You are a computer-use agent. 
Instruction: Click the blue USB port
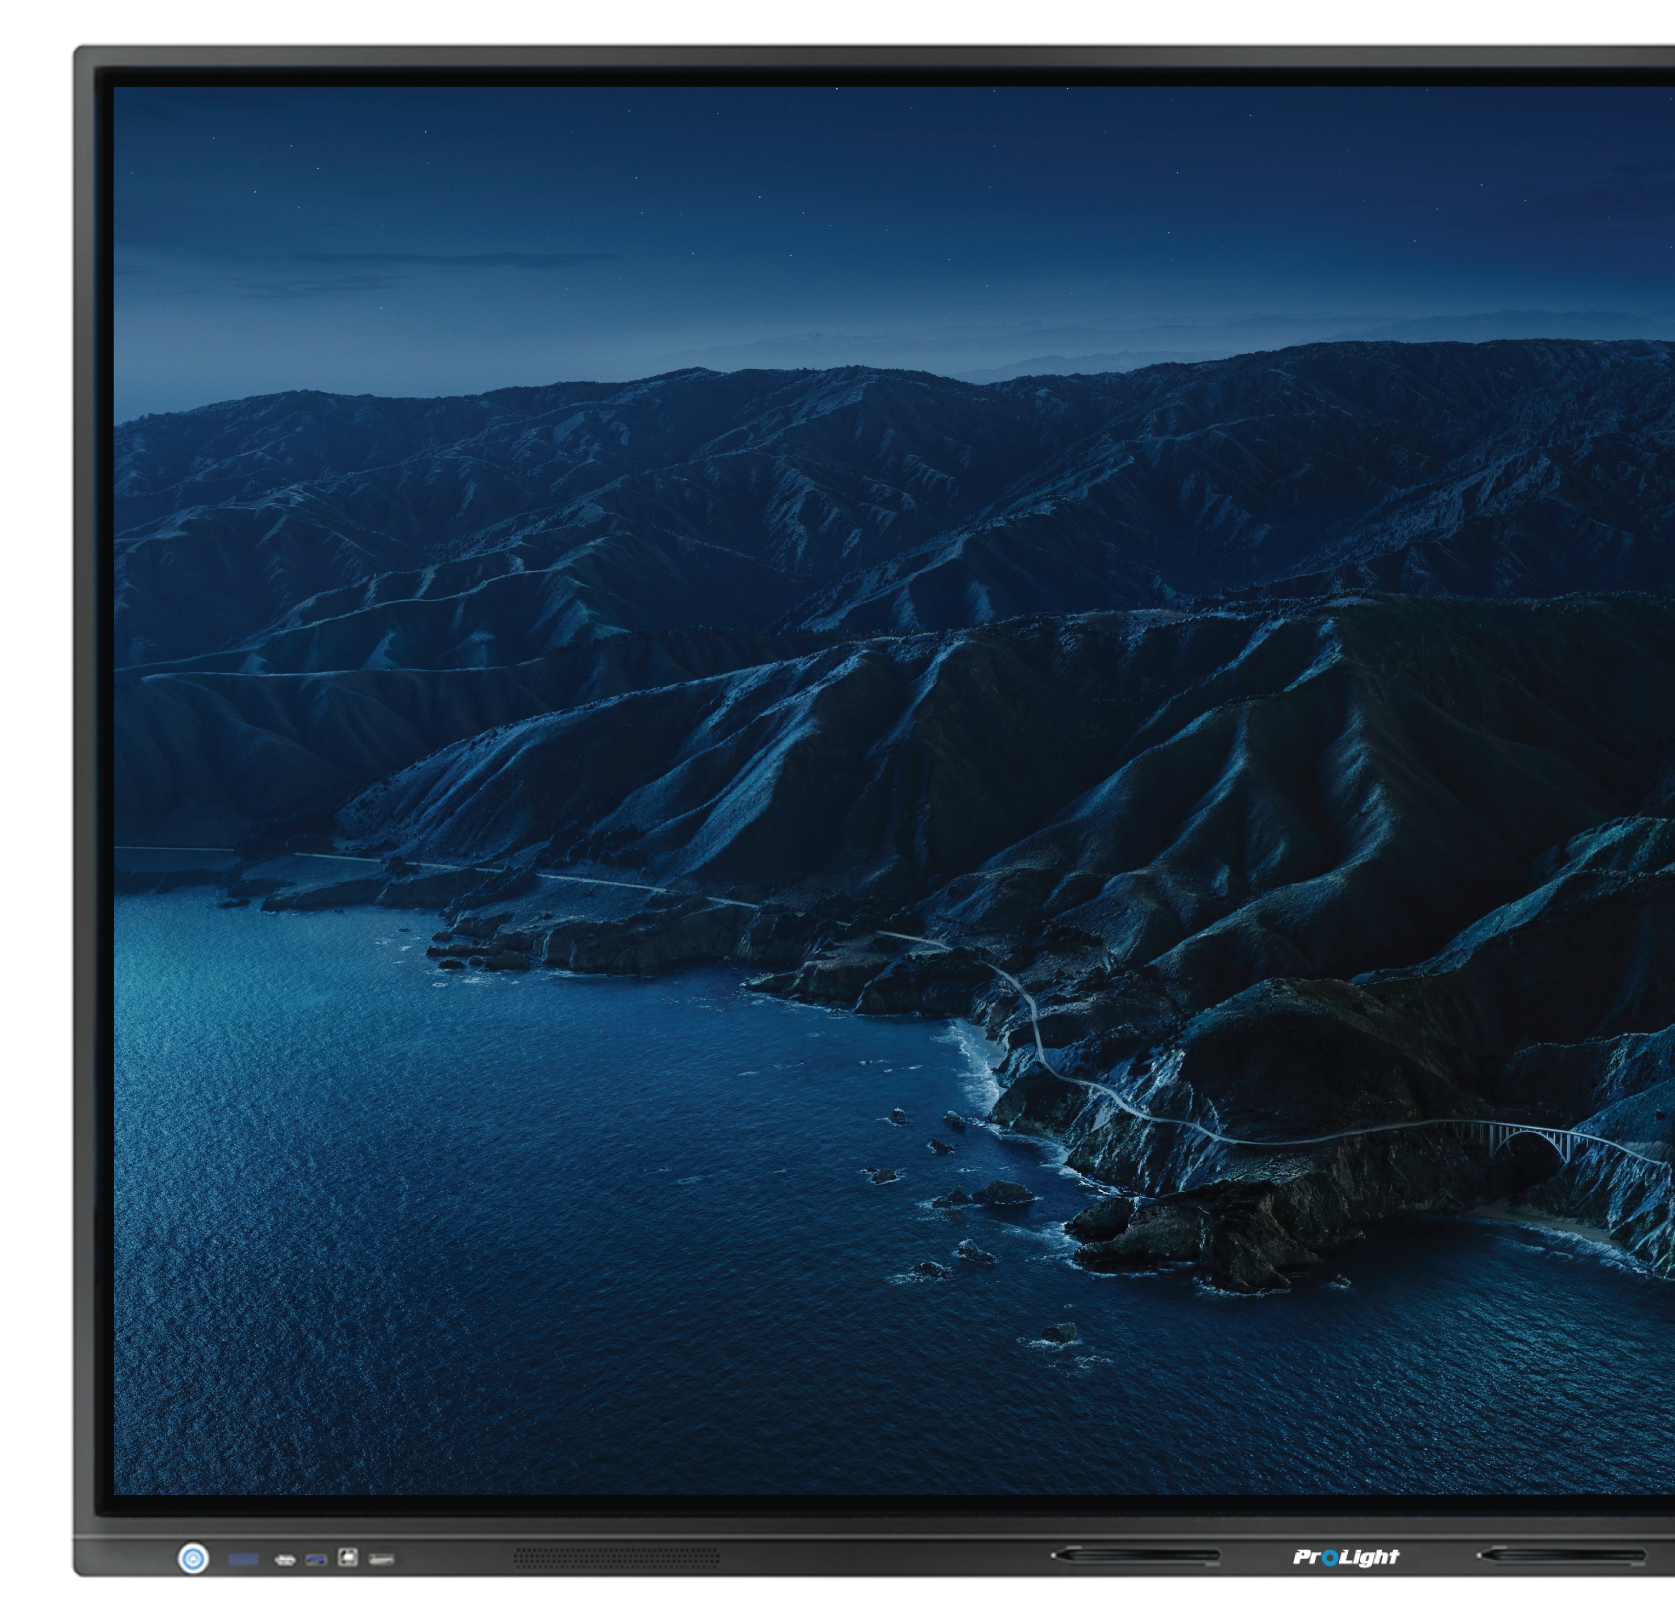tap(316, 1559)
